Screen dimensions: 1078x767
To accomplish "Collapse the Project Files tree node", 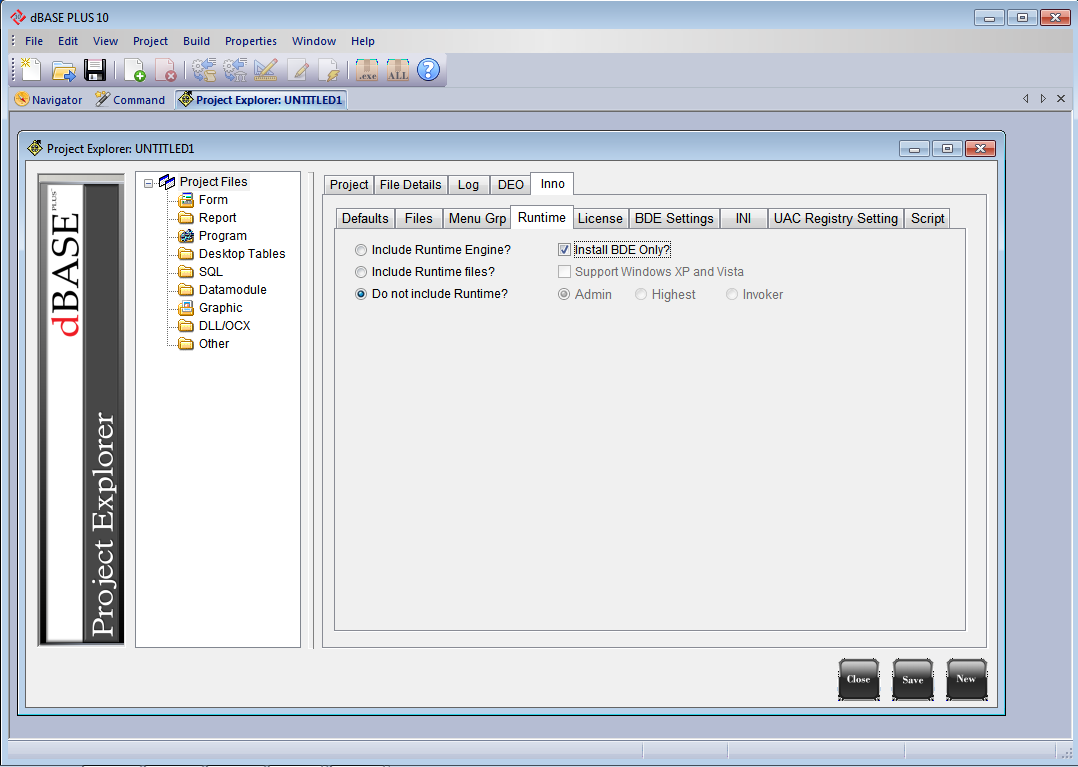I will [x=148, y=183].
